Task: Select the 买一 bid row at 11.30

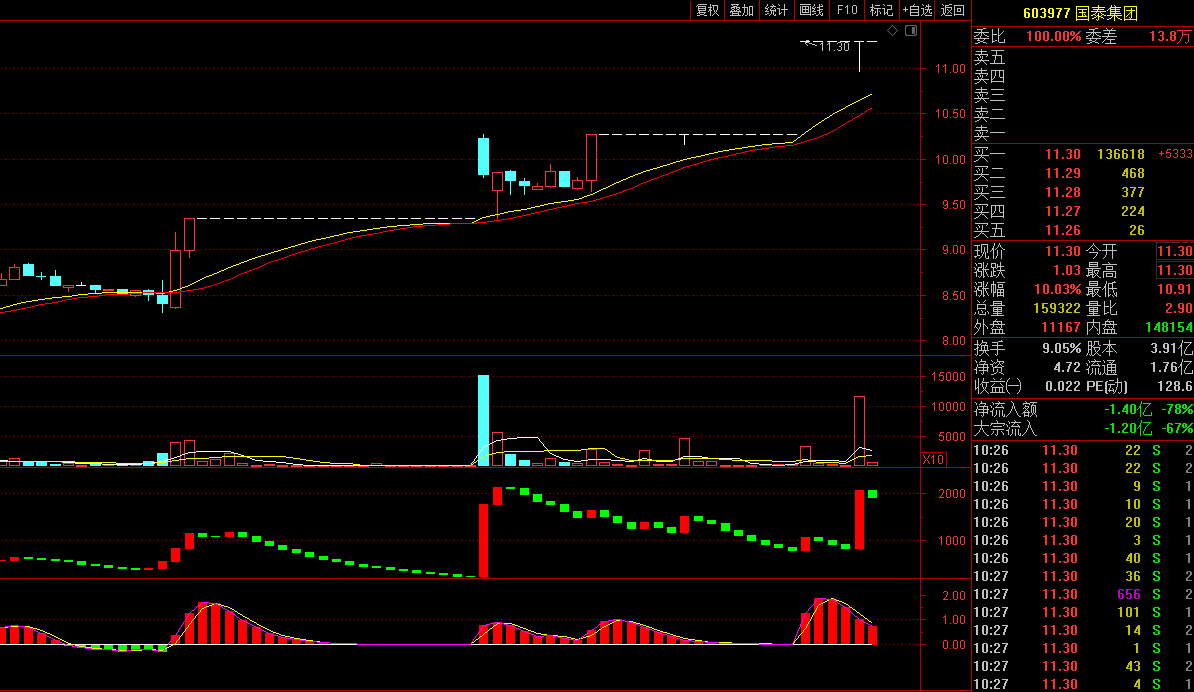Action: tap(1083, 154)
